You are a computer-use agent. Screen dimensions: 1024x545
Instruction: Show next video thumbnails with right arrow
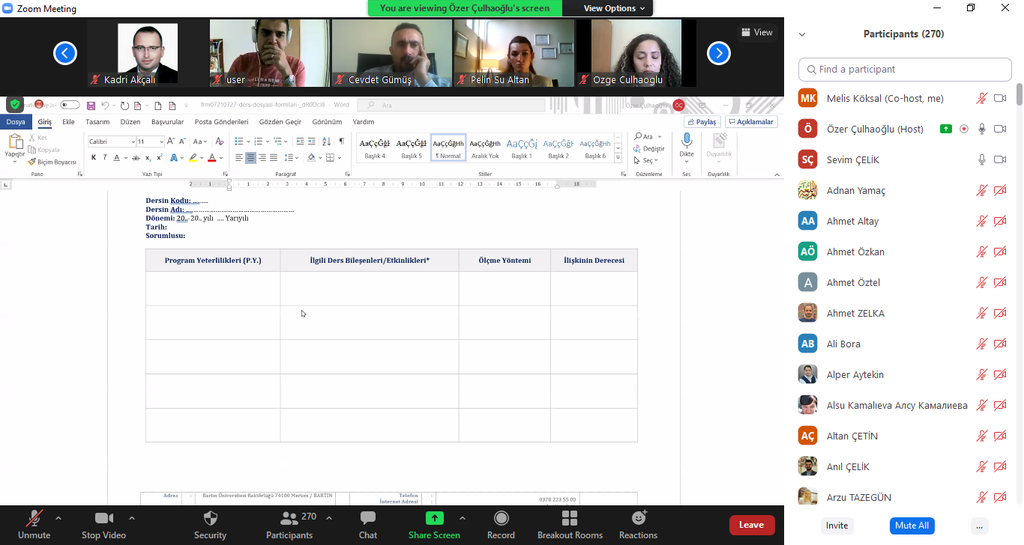tap(718, 53)
